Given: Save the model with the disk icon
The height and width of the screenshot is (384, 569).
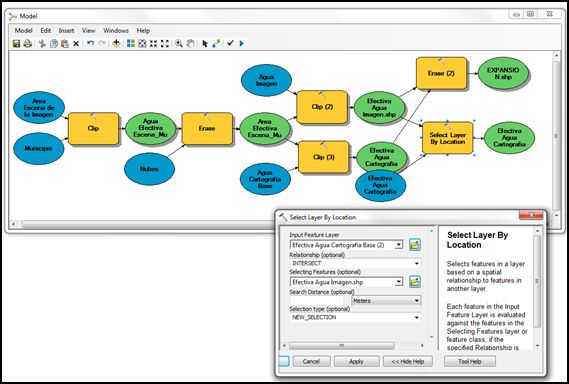Looking at the screenshot, I should (x=16, y=44).
